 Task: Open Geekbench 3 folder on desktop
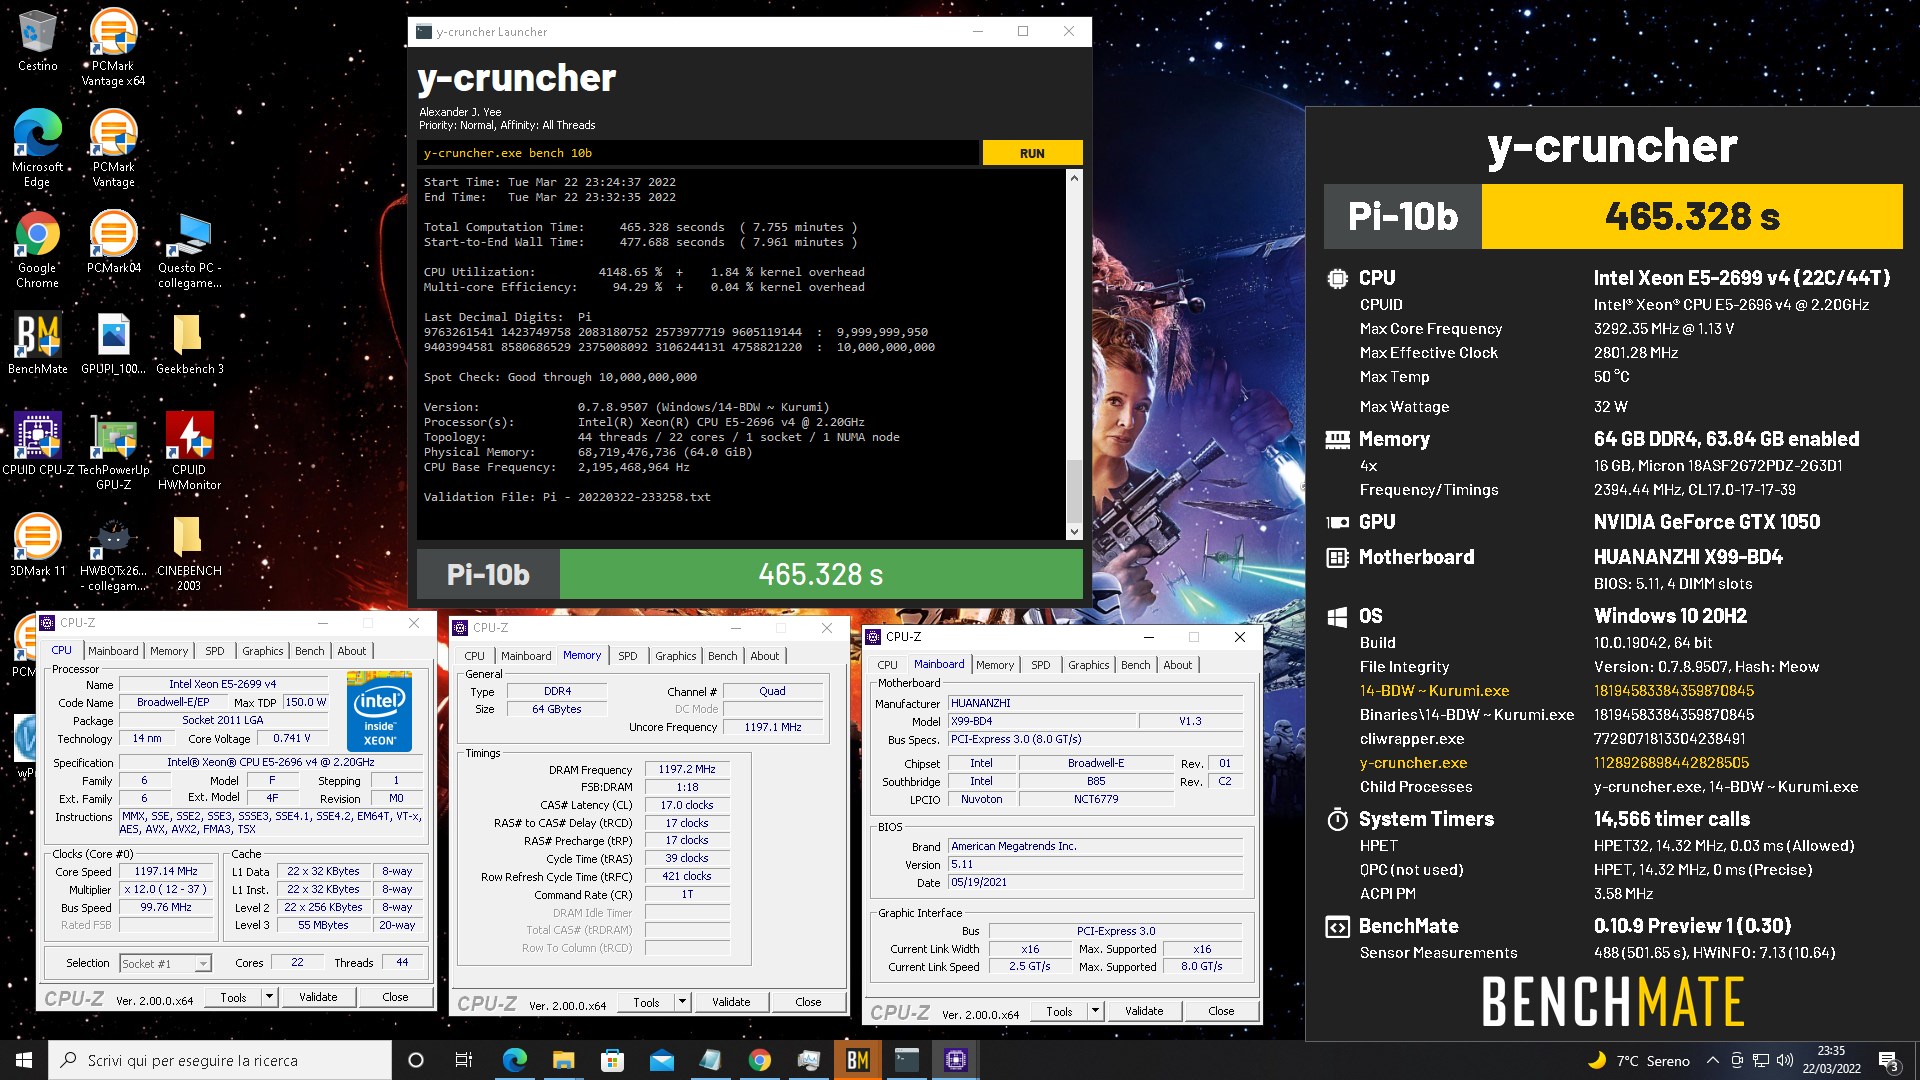[189, 344]
